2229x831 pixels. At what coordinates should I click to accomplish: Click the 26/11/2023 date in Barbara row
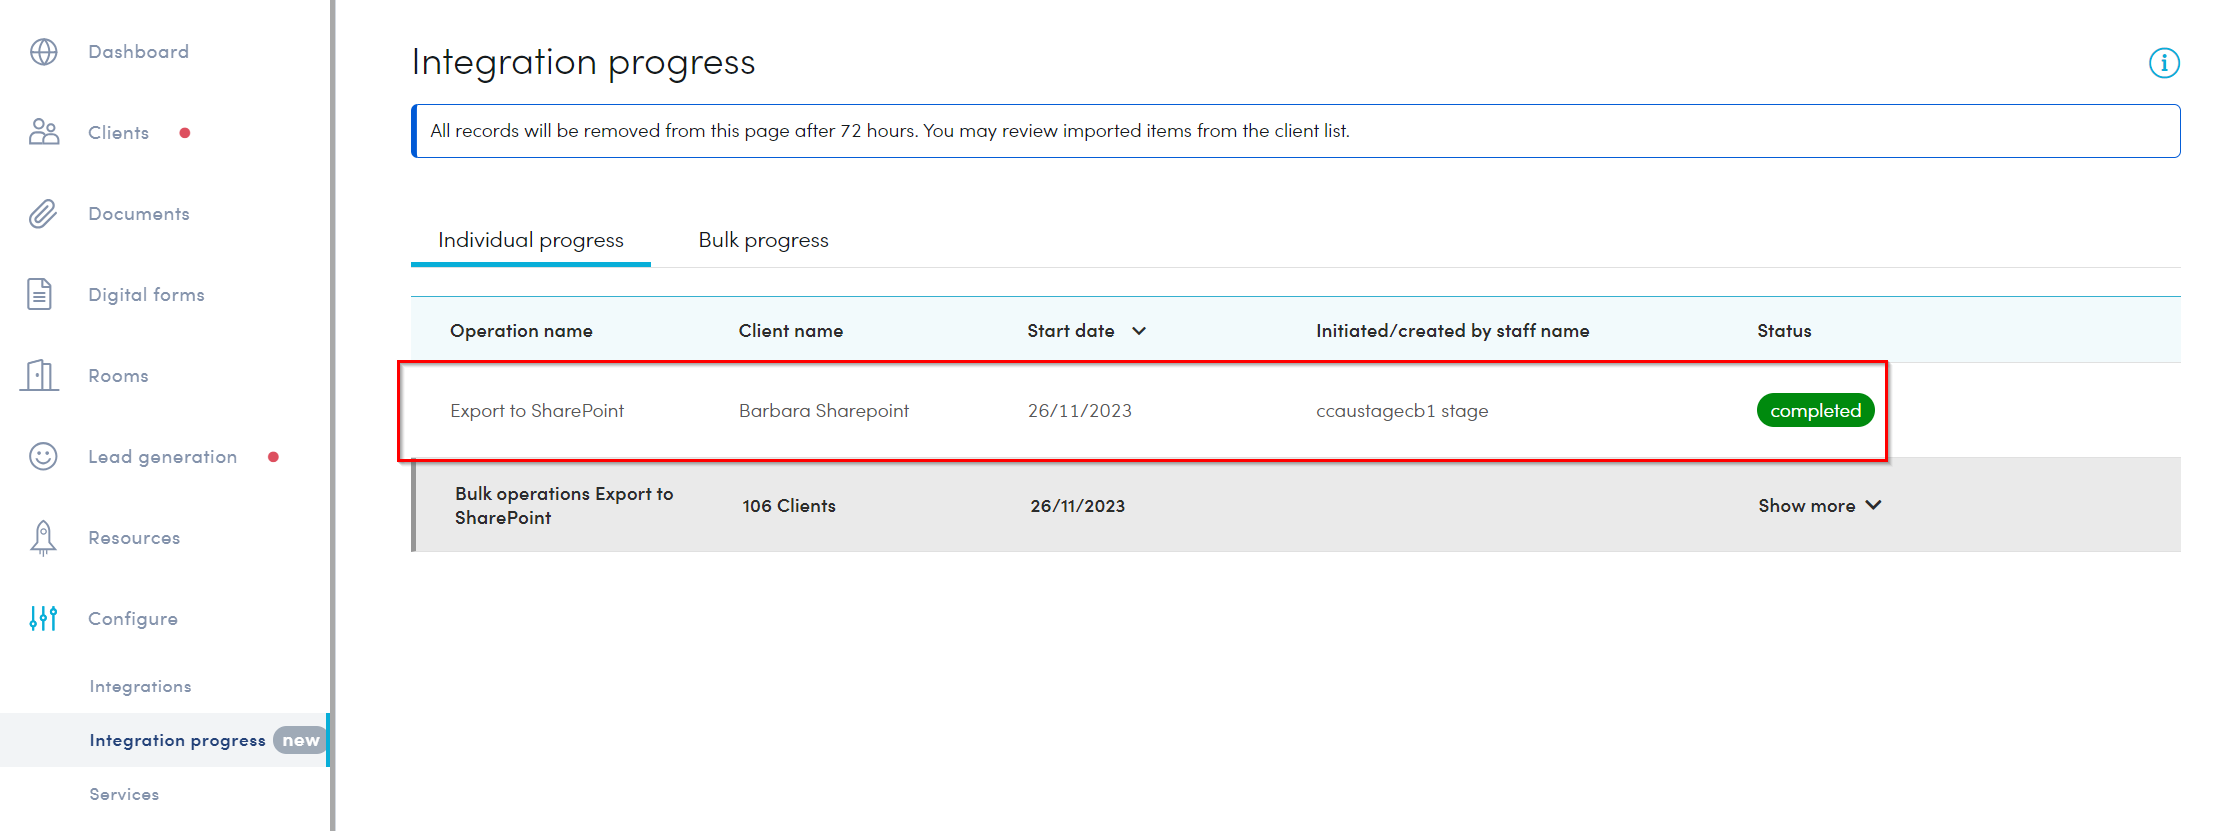pyautogui.click(x=1079, y=410)
